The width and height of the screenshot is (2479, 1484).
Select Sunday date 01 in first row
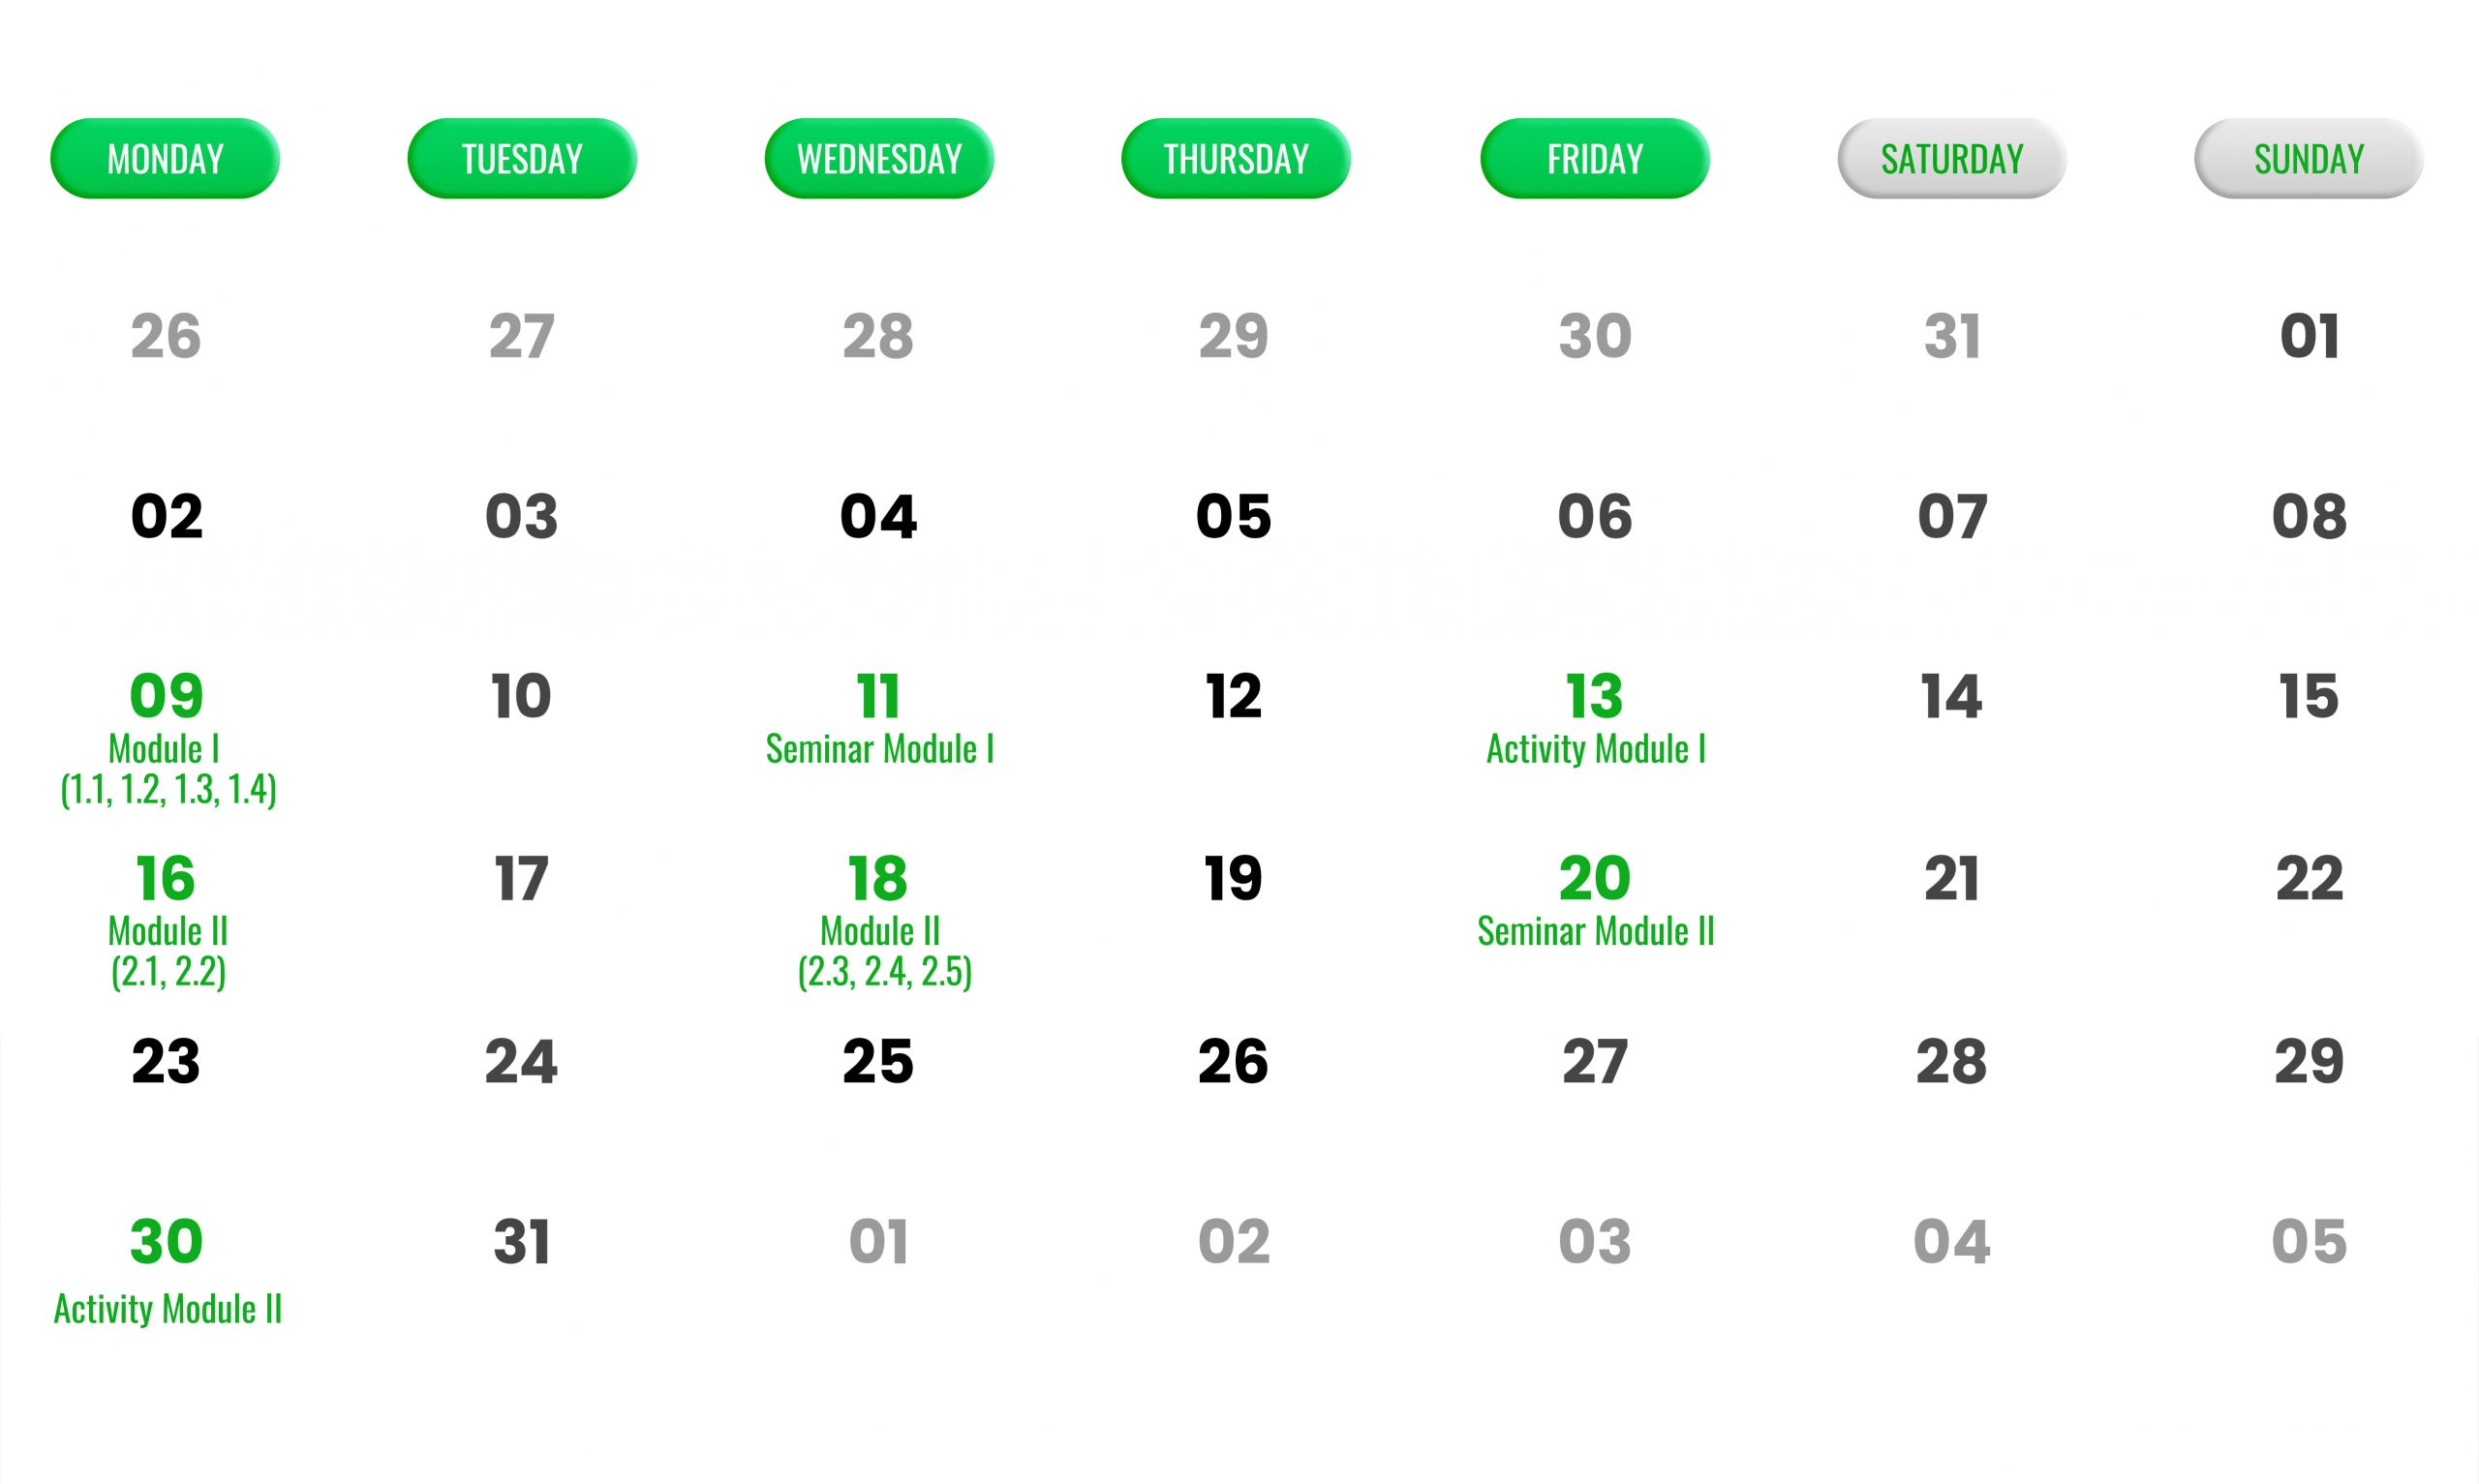(2309, 336)
